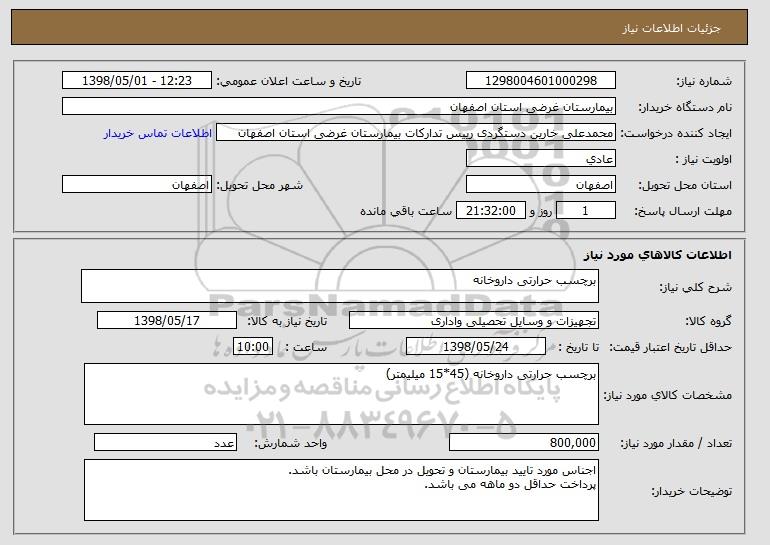Click the label تعداد / مقدار مورد نیاز
Screen dimensions: 770x545
(x=676, y=443)
